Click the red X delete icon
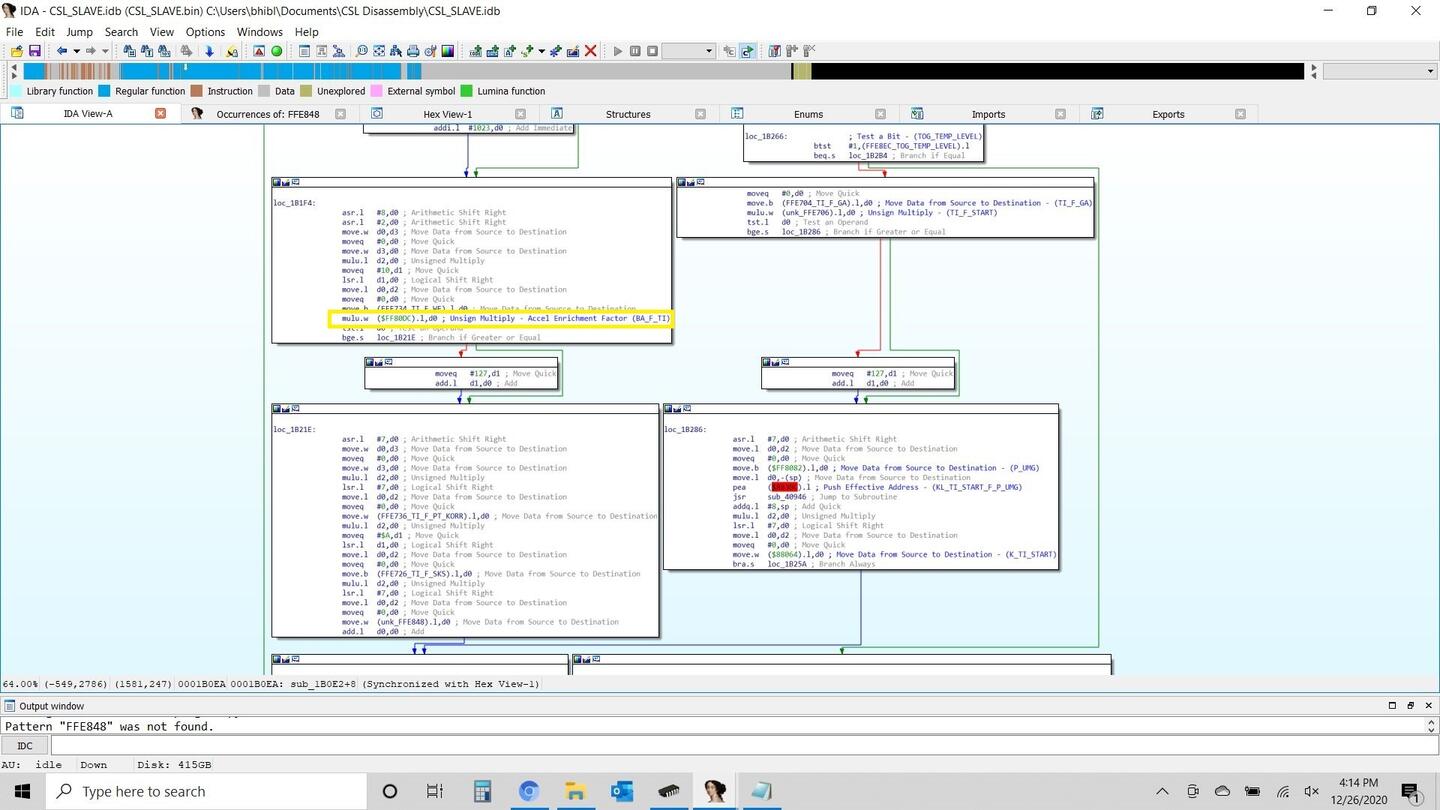This screenshot has height=810, width=1440. [590, 51]
